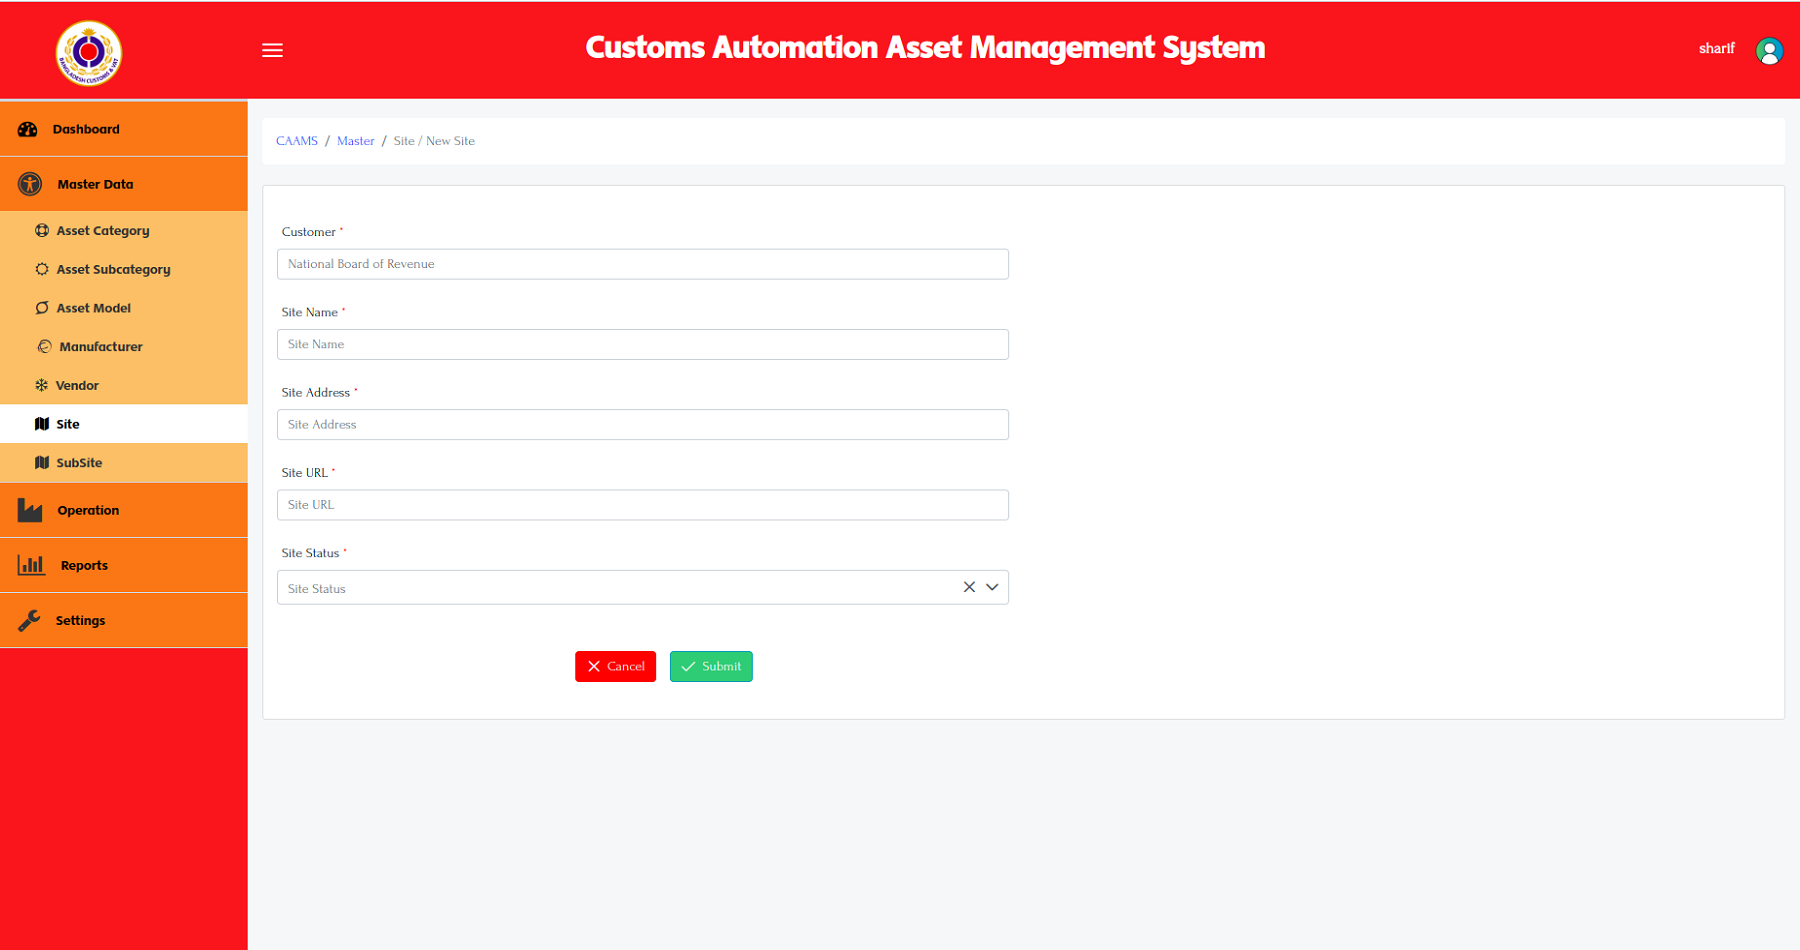1800x950 pixels.
Task: Click the hamburger menu icon
Action: (272, 50)
